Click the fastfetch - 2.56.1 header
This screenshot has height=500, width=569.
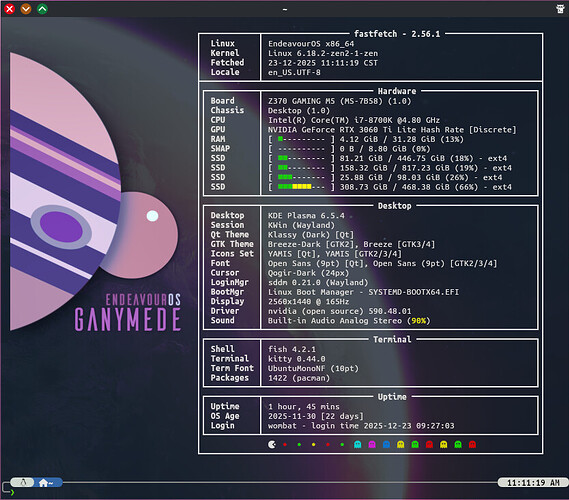click(x=397, y=34)
